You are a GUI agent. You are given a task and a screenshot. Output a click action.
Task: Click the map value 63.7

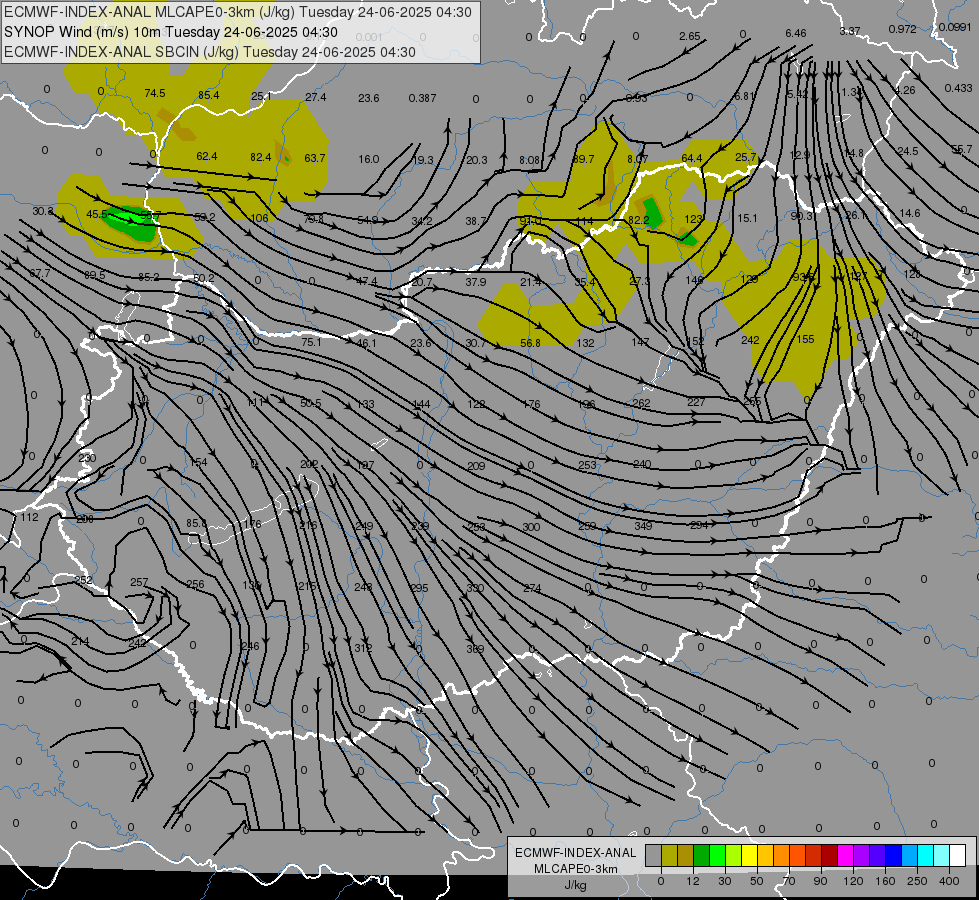[x=315, y=158]
